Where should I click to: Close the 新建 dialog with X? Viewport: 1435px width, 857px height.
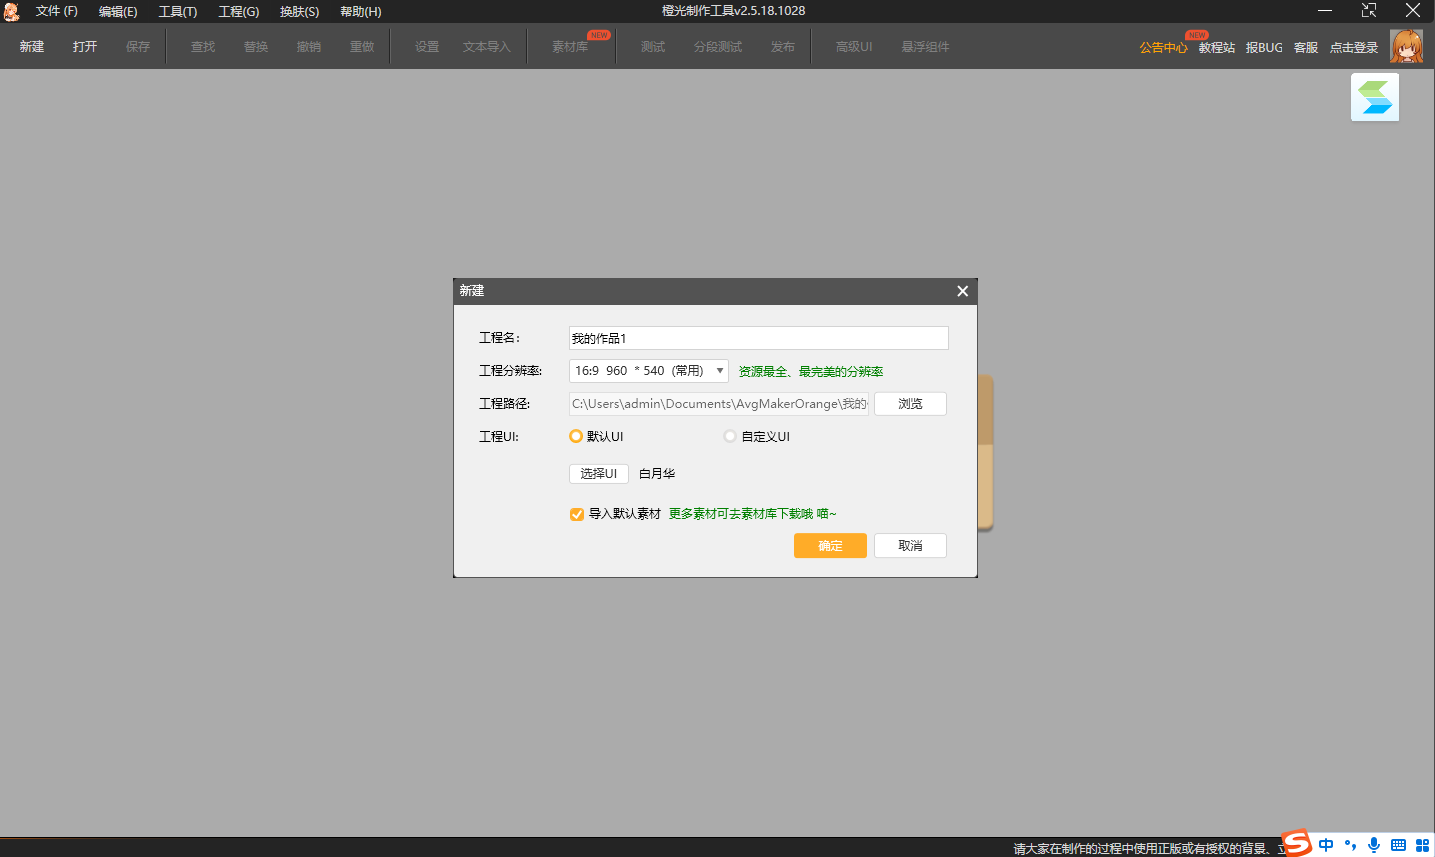962,291
